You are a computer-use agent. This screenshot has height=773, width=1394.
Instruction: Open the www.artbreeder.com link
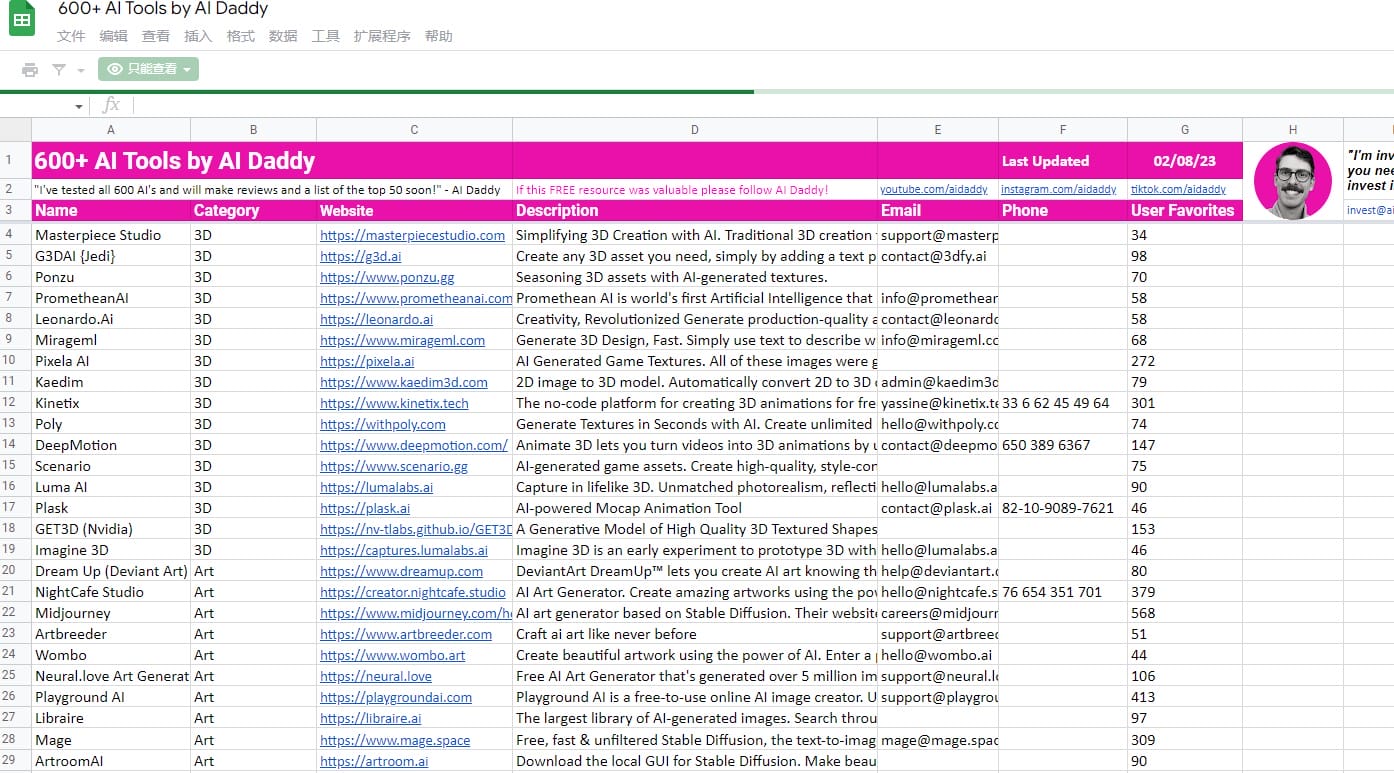pos(406,634)
